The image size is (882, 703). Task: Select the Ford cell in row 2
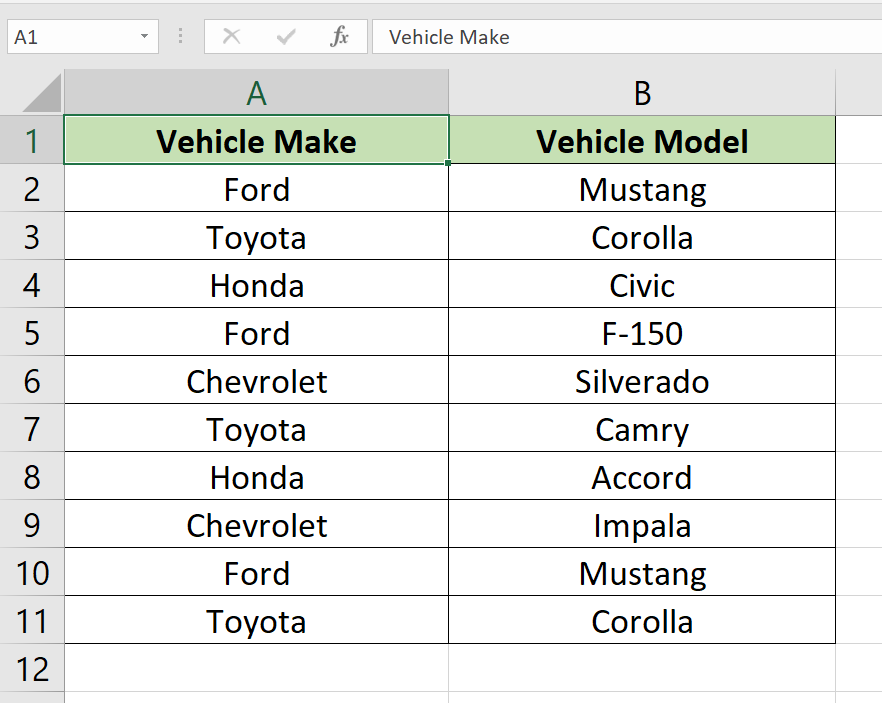click(256, 188)
